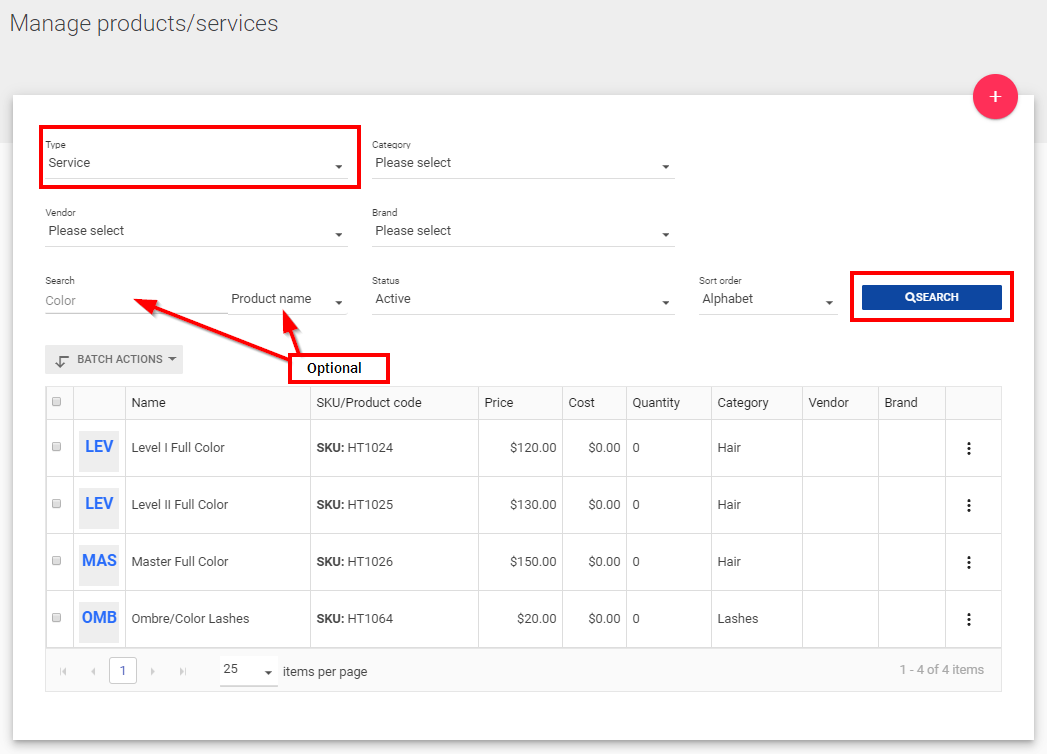Screen dimensions: 1047x754
Task: Tick the checkbox for Level I Full Color
Action: click(x=57, y=448)
